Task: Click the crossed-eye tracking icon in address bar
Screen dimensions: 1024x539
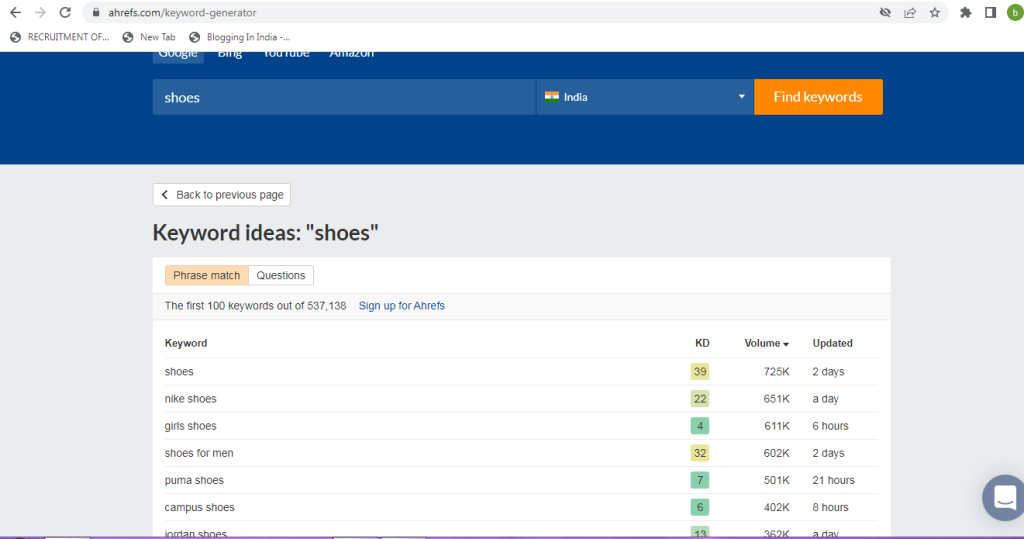Action: click(x=885, y=12)
